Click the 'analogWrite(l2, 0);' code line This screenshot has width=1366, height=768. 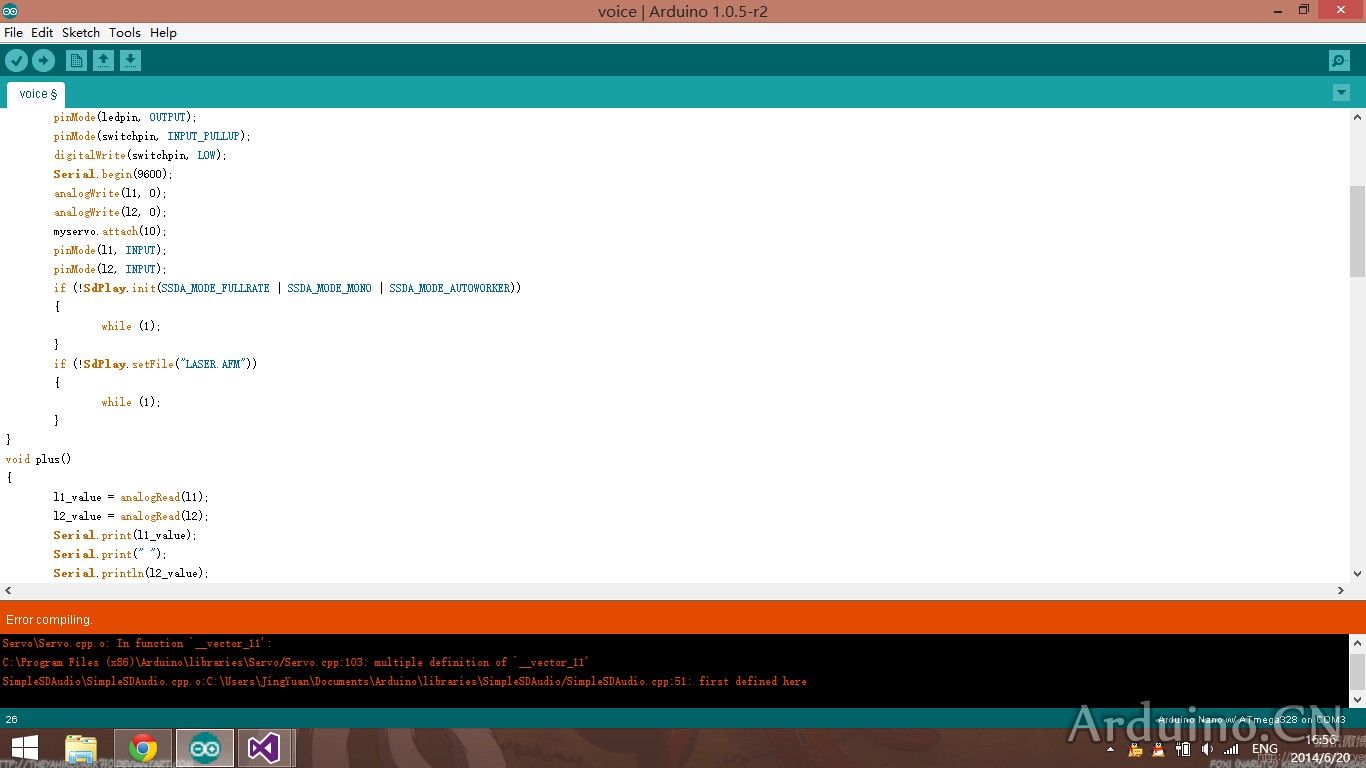[x=110, y=212]
